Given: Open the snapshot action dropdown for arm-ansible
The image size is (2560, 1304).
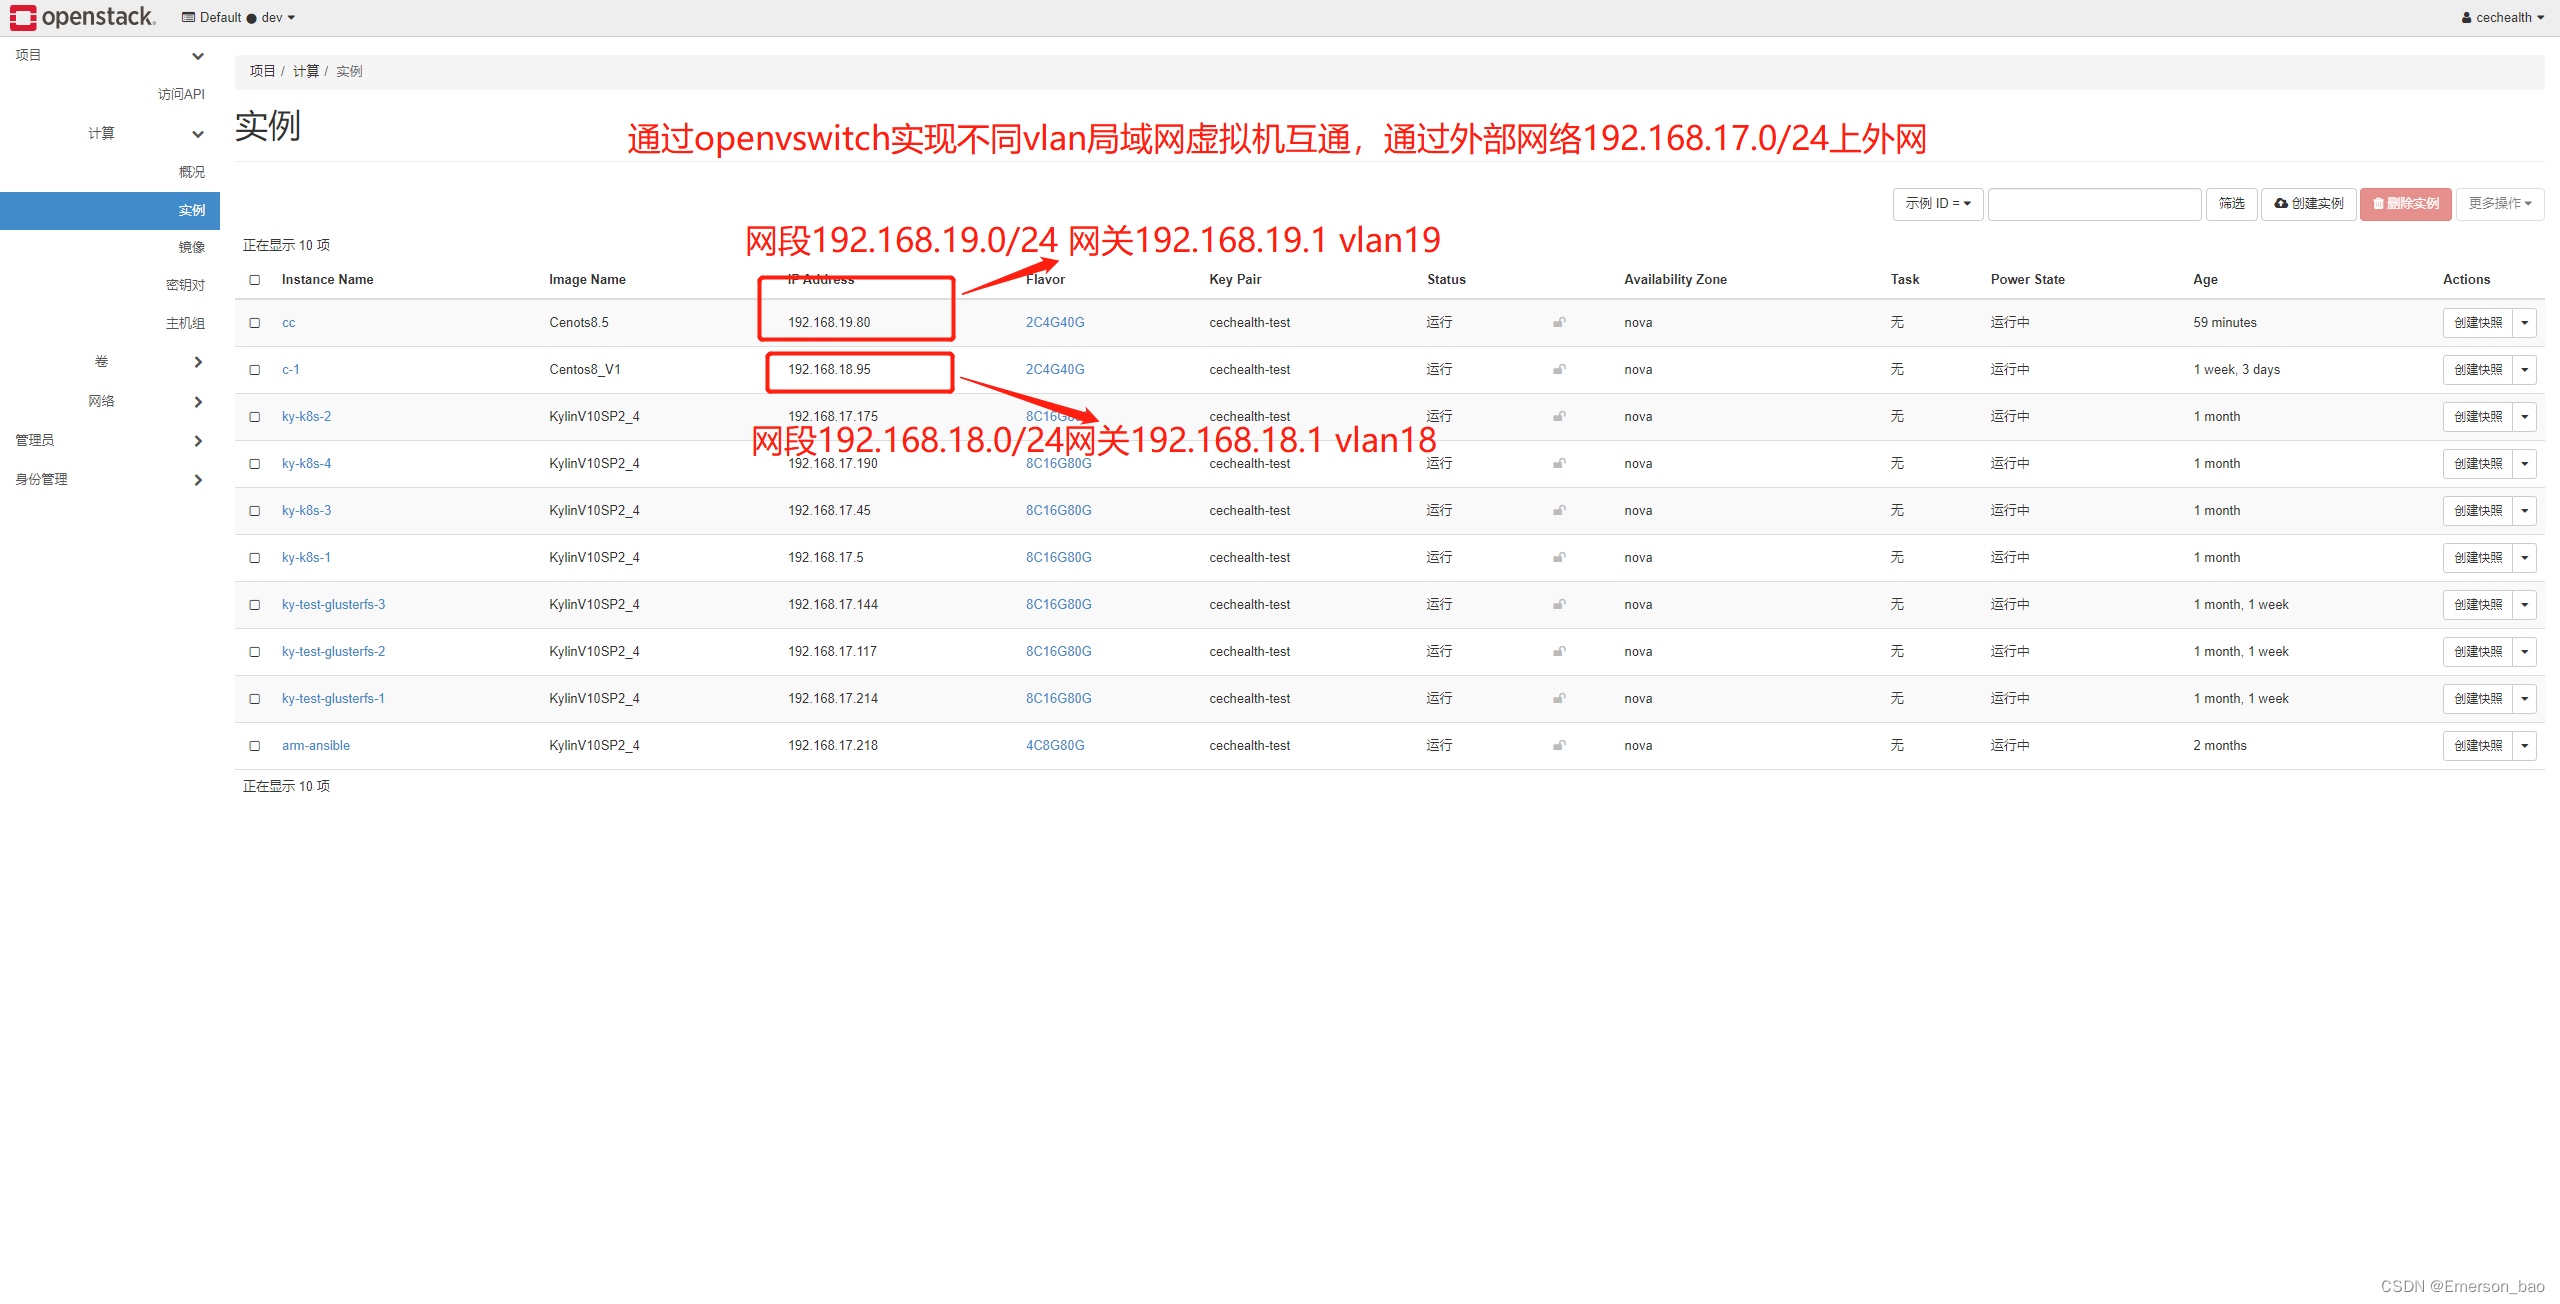Looking at the screenshot, I should (x=2526, y=745).
